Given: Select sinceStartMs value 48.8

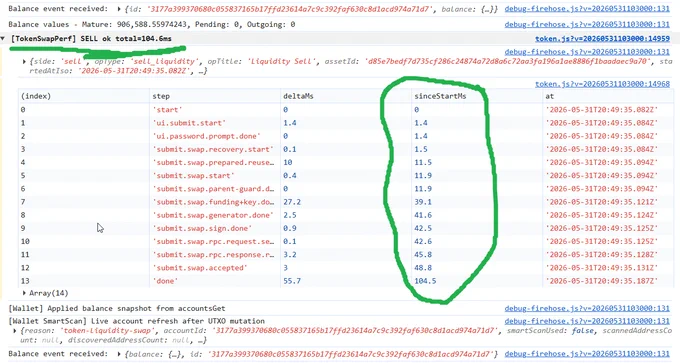Looking at the screenshot, I should [423, 268].
